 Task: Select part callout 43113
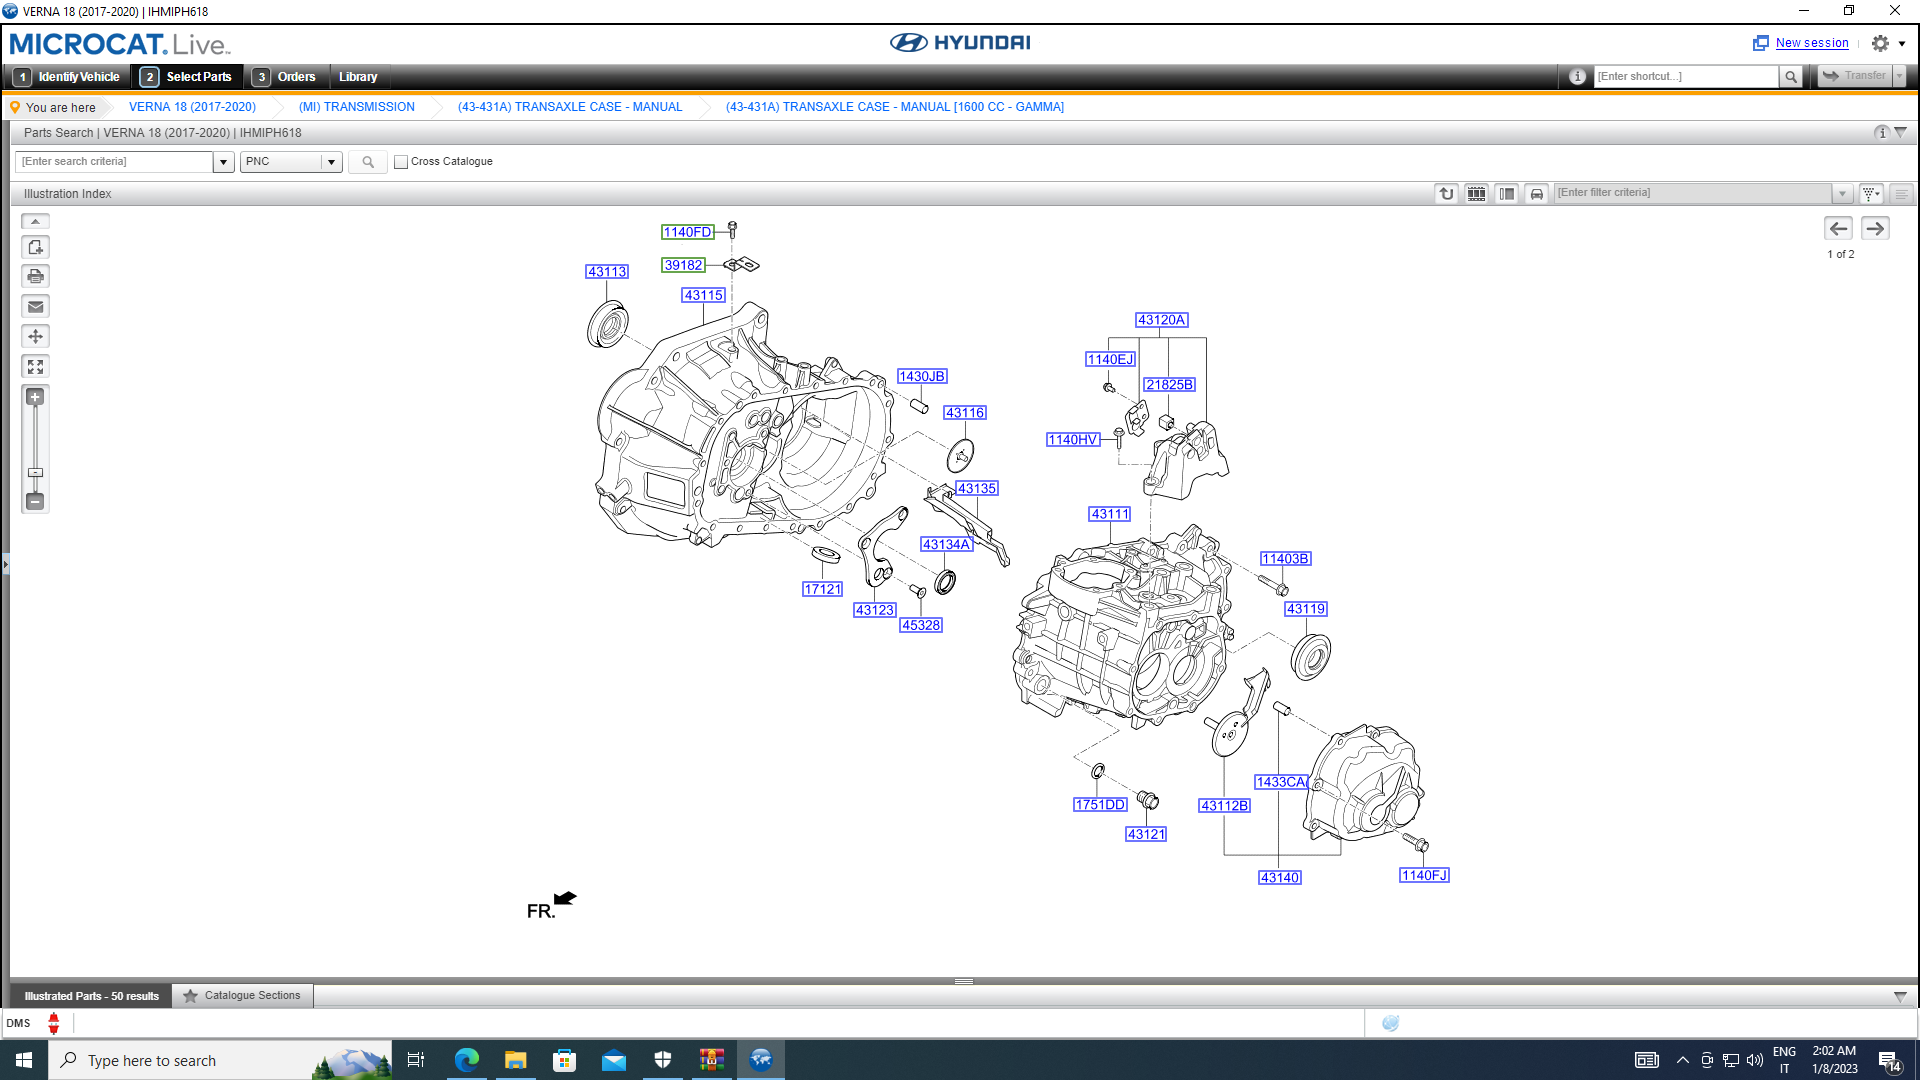coord(607,272)
